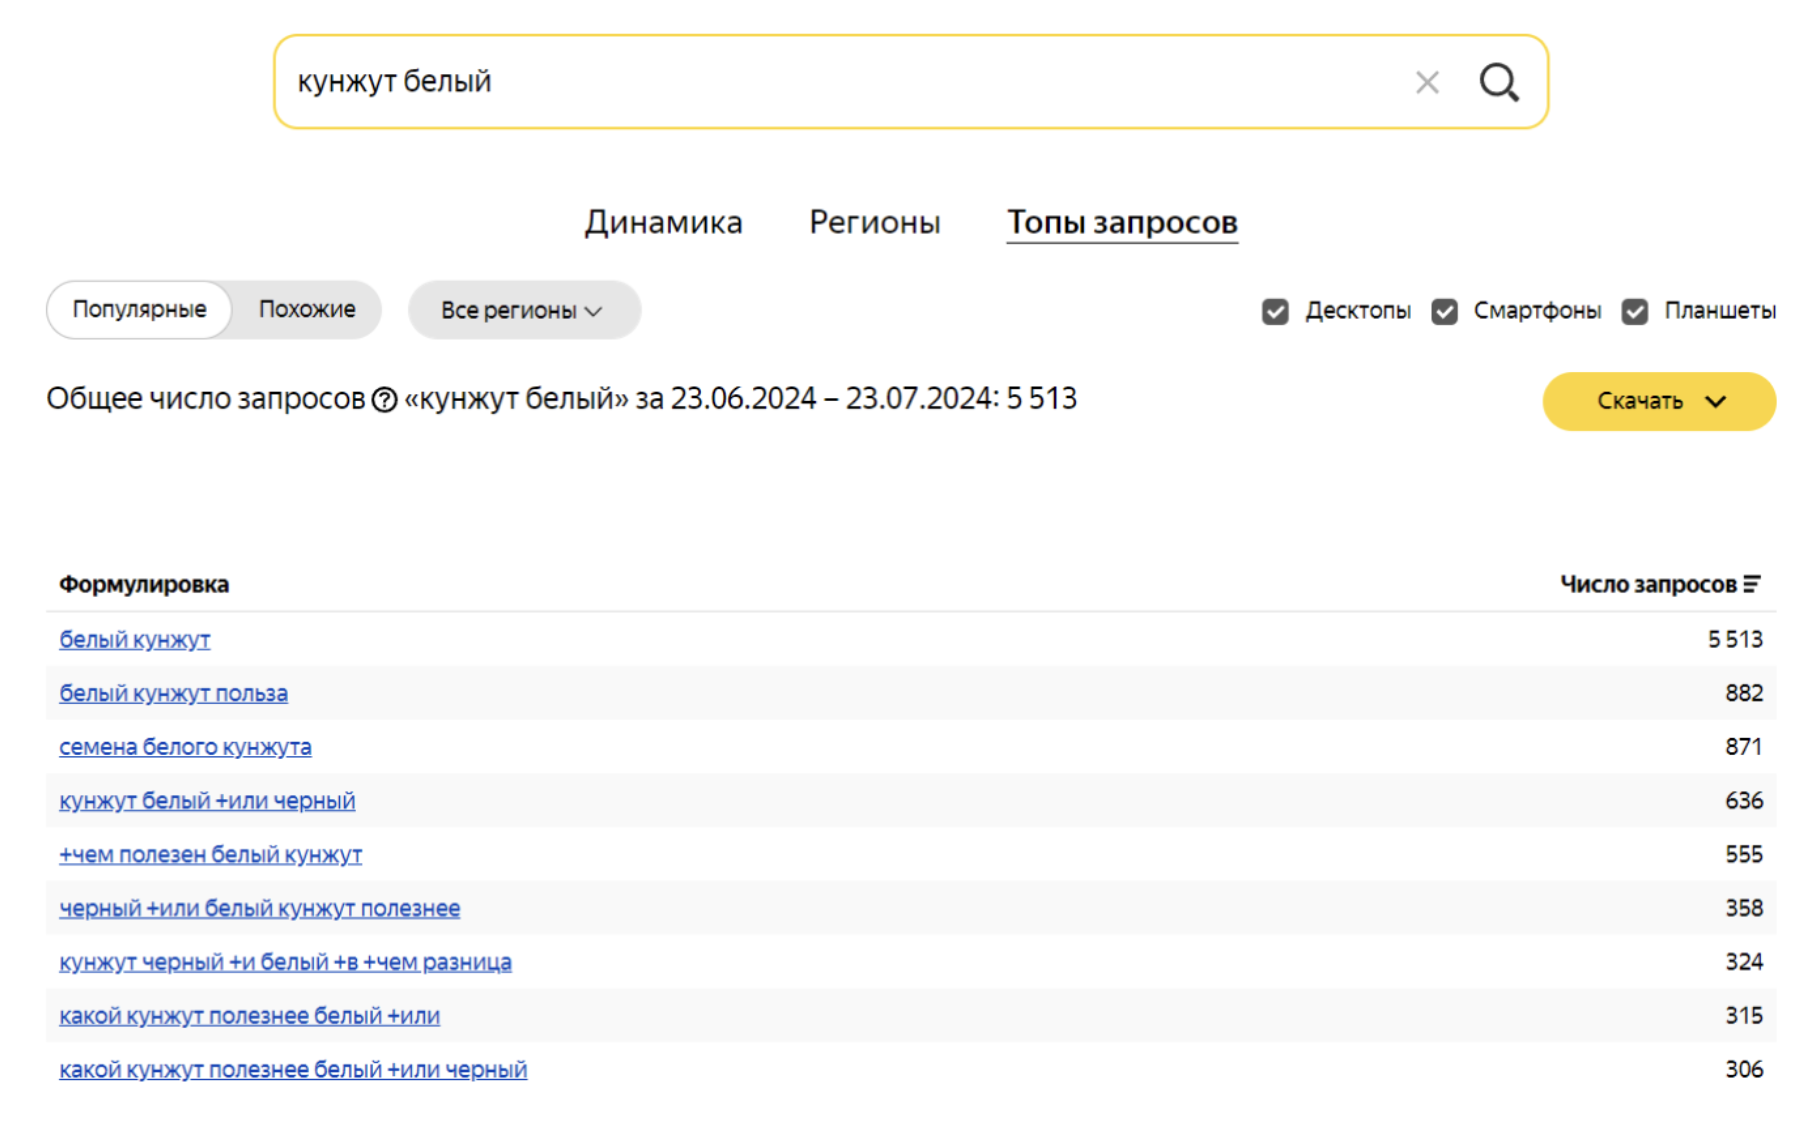Clear the search query with the X icon
The height and width of the screenshot is (1130, 1820).
(x=1427, y=82)
